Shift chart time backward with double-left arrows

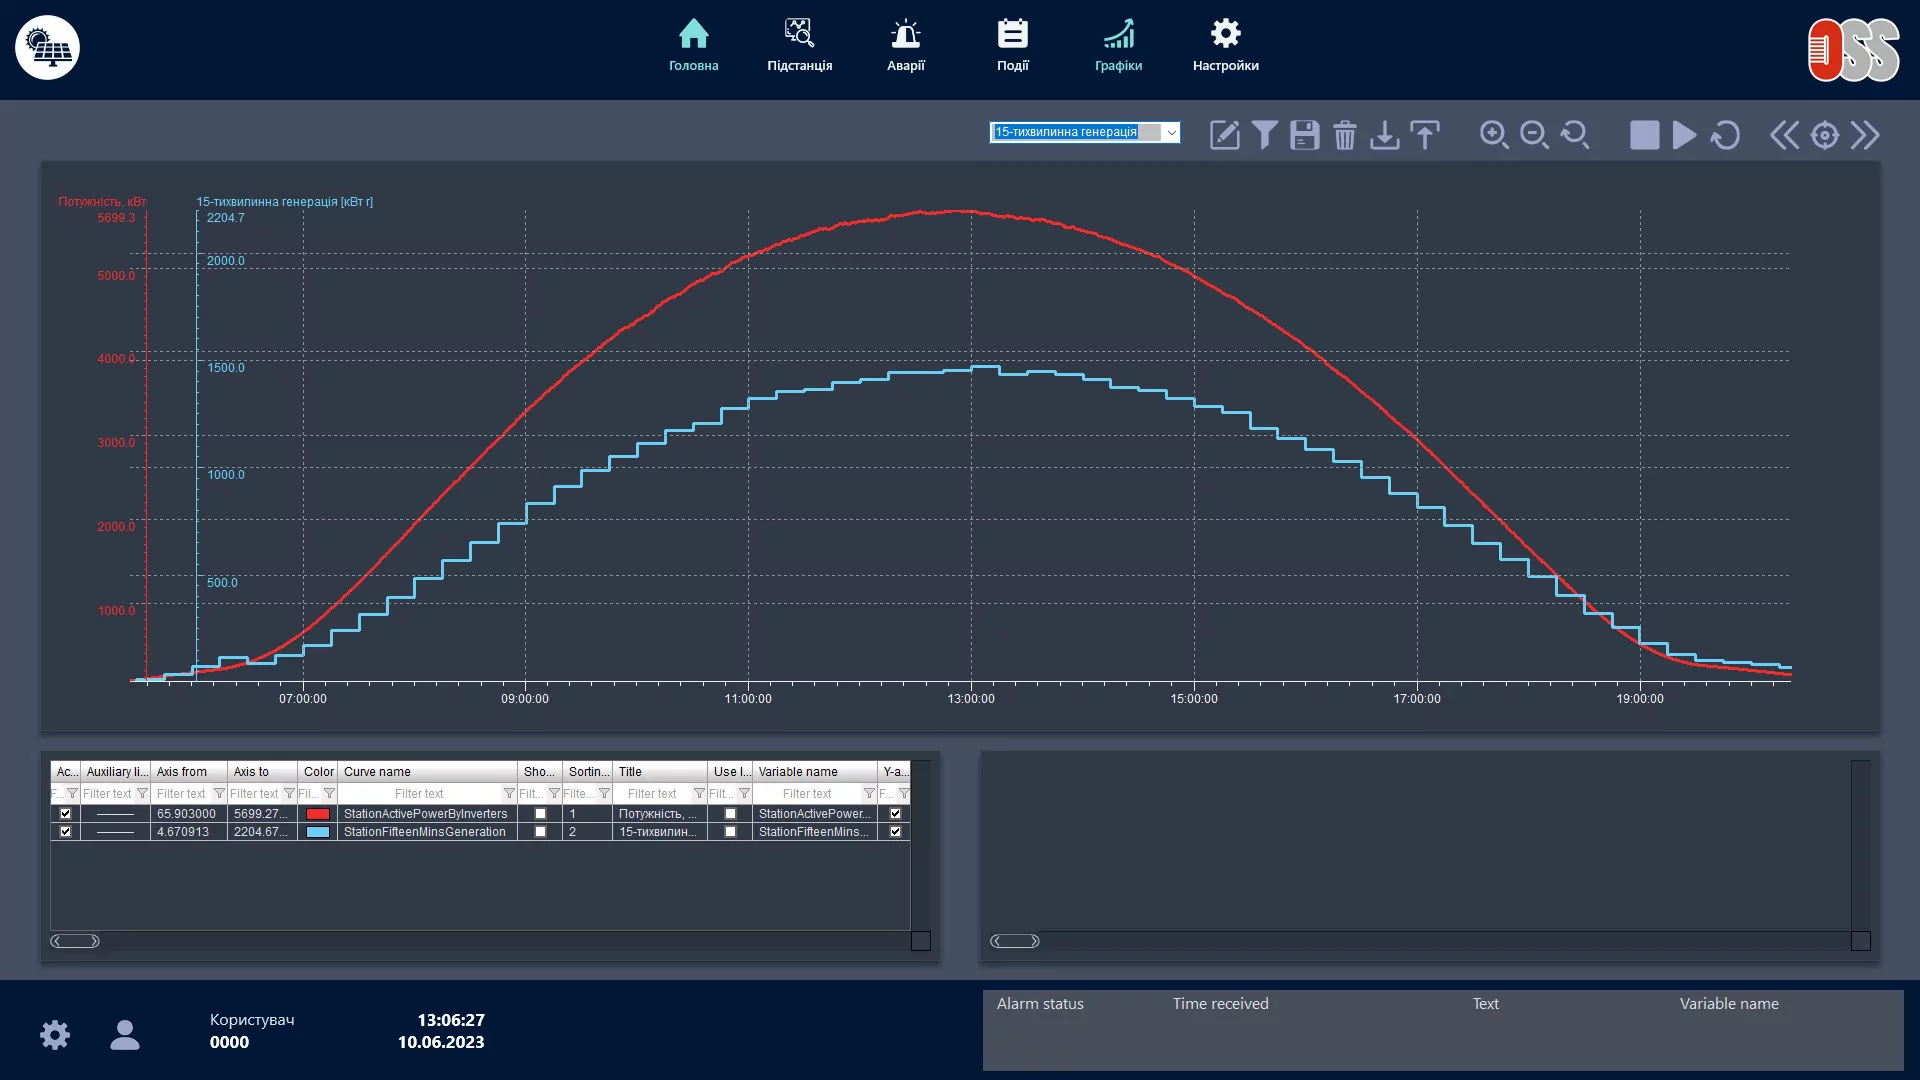tap(1784, 135)
